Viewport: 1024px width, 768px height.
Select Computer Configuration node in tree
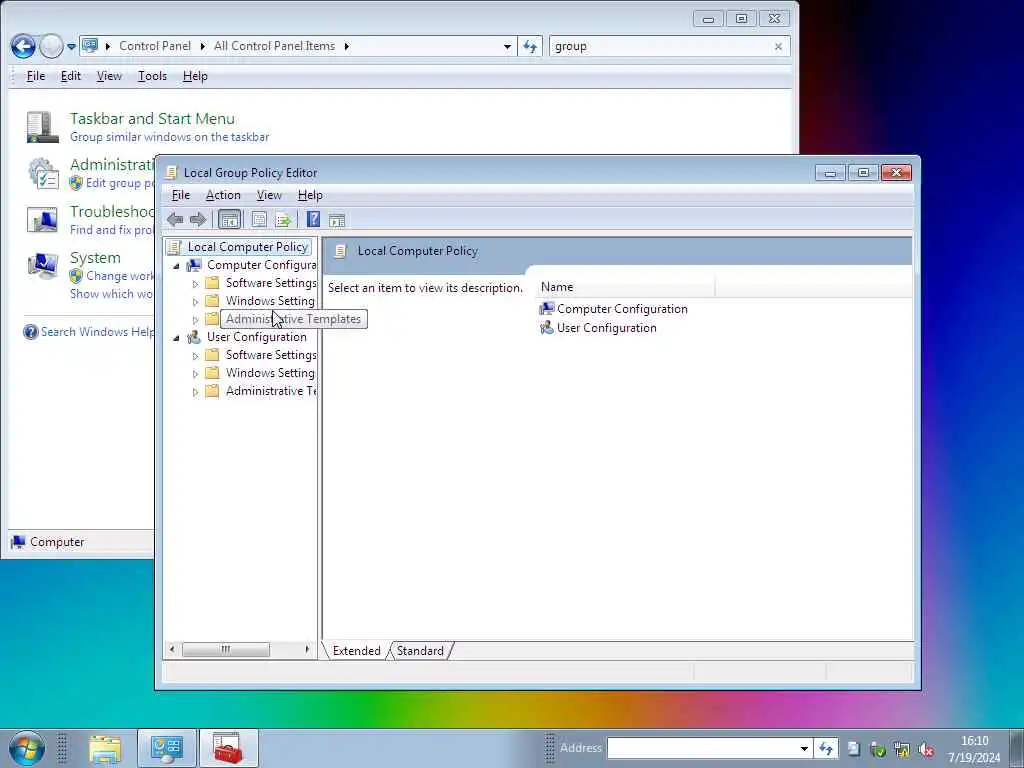[x=261, y=265]
